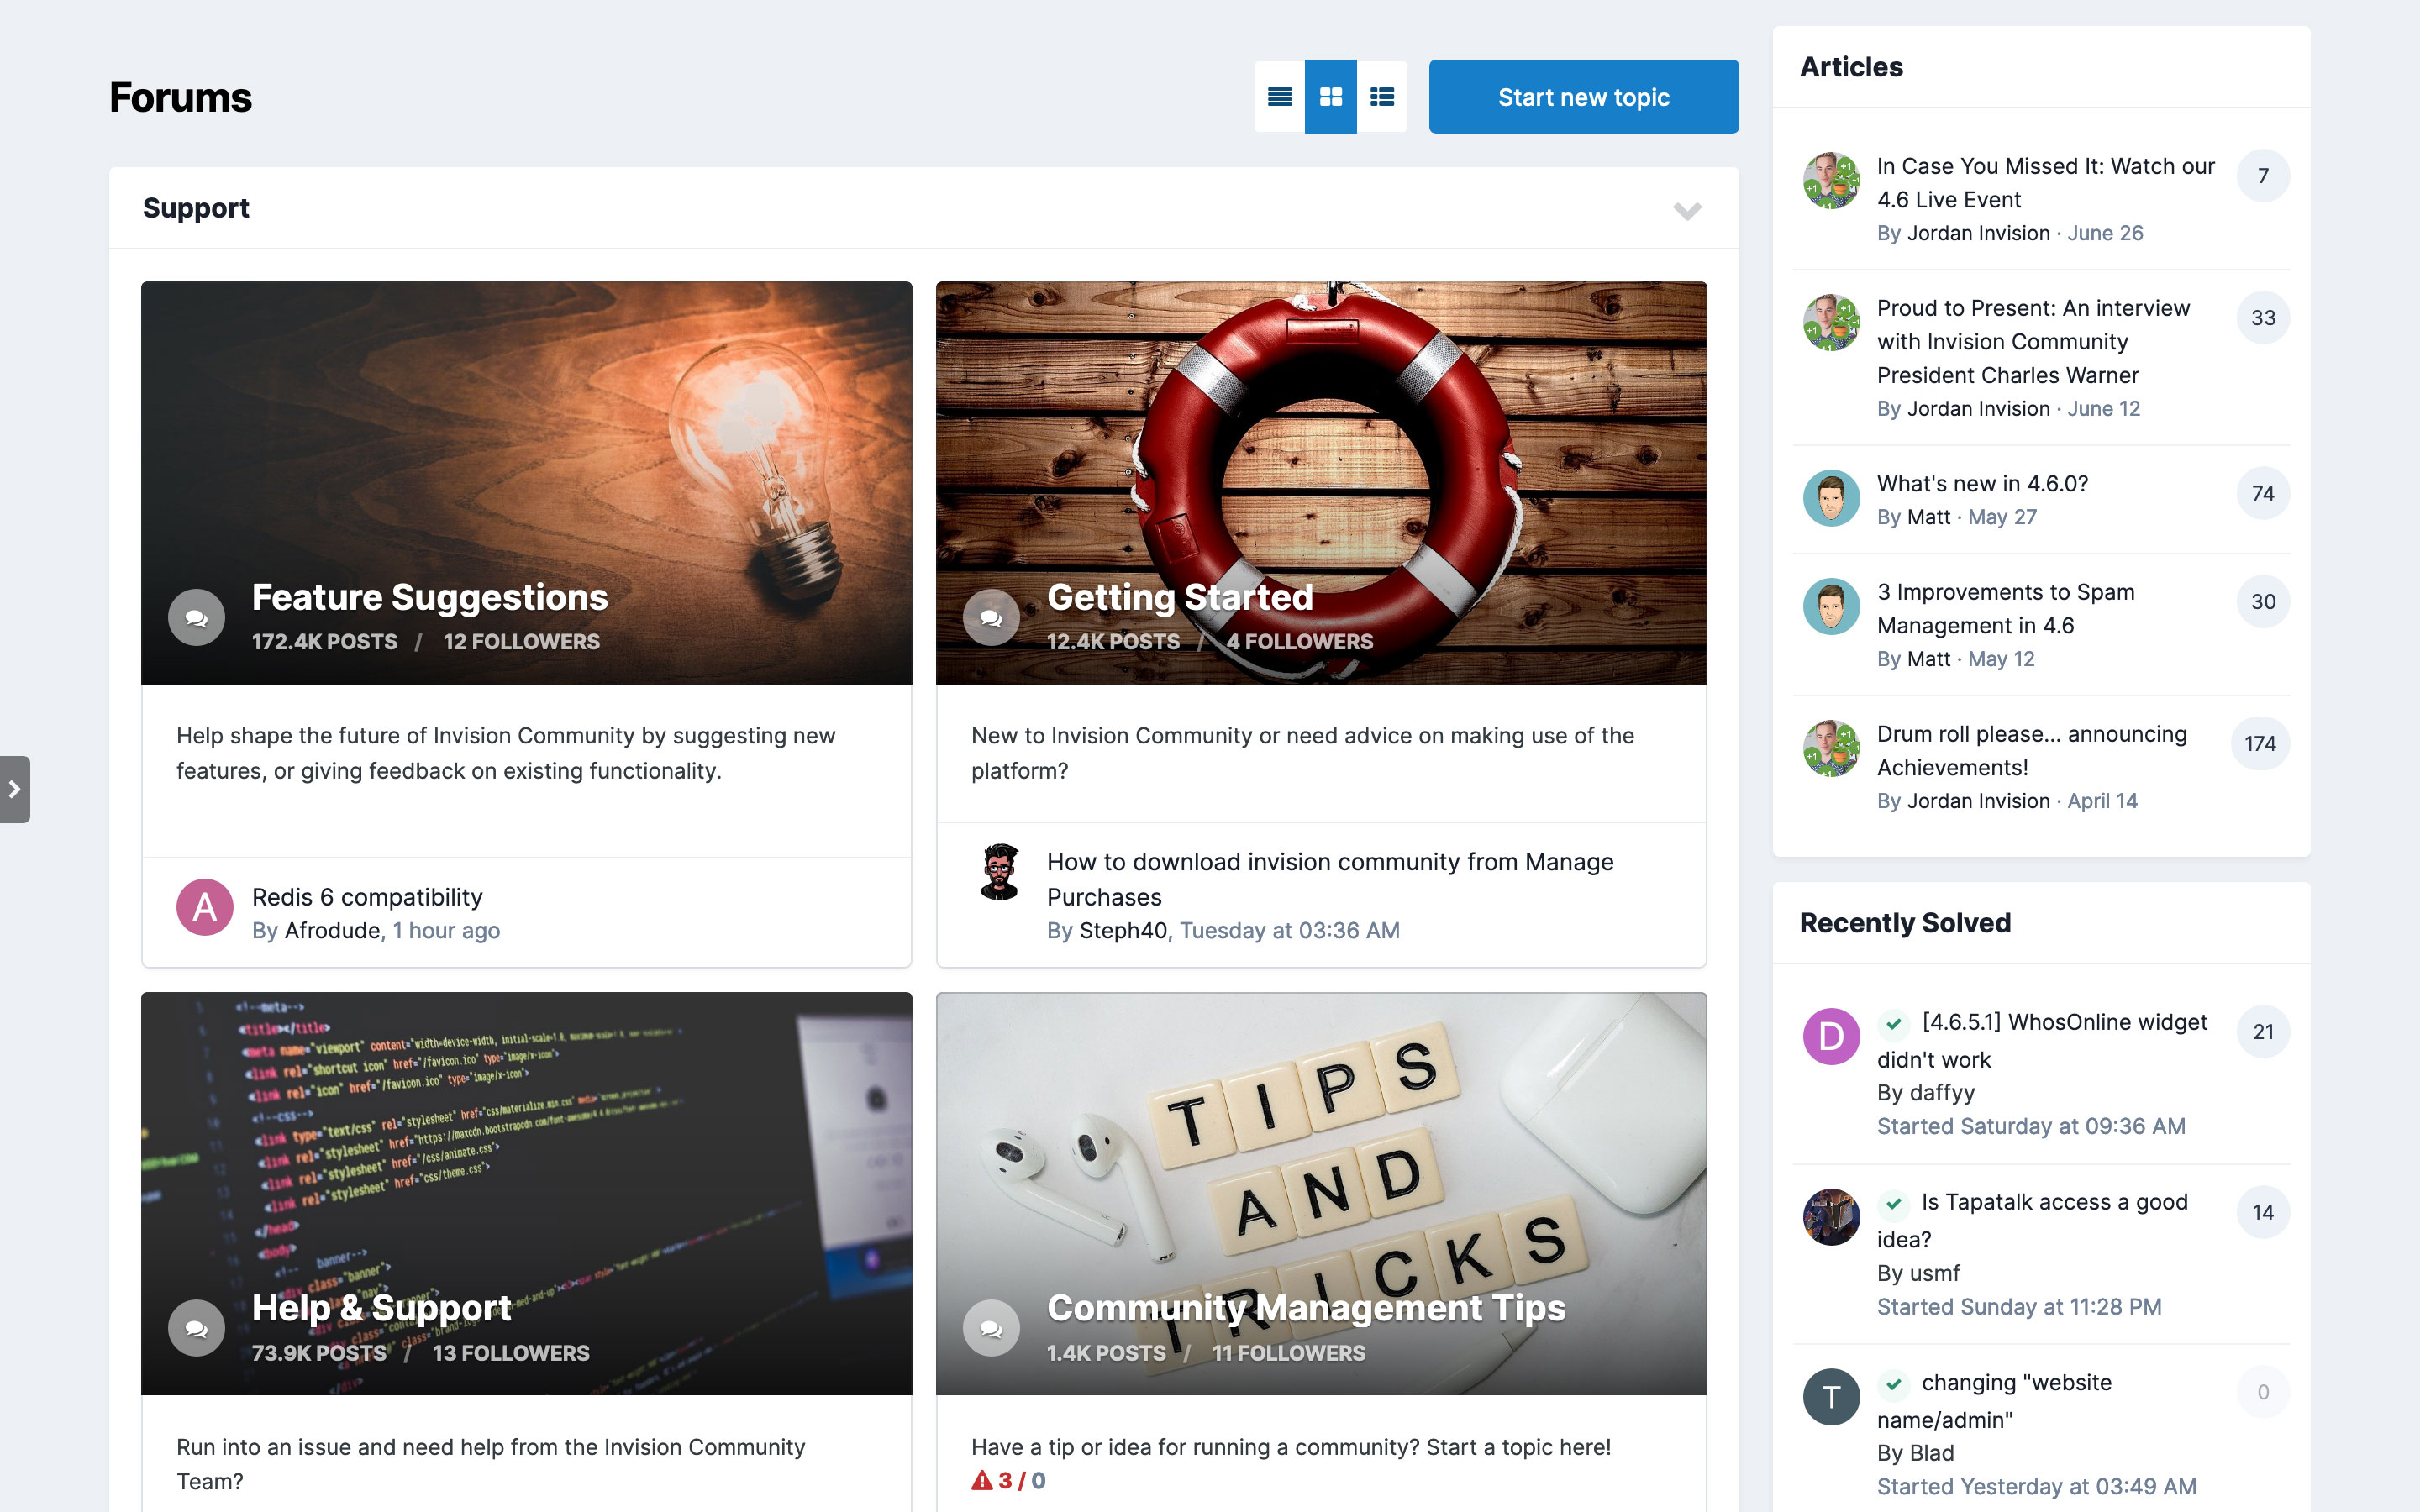2420x1512 pixels.
Task: Click daffyy's purple D avatar
Action: pos(1831,1036)
